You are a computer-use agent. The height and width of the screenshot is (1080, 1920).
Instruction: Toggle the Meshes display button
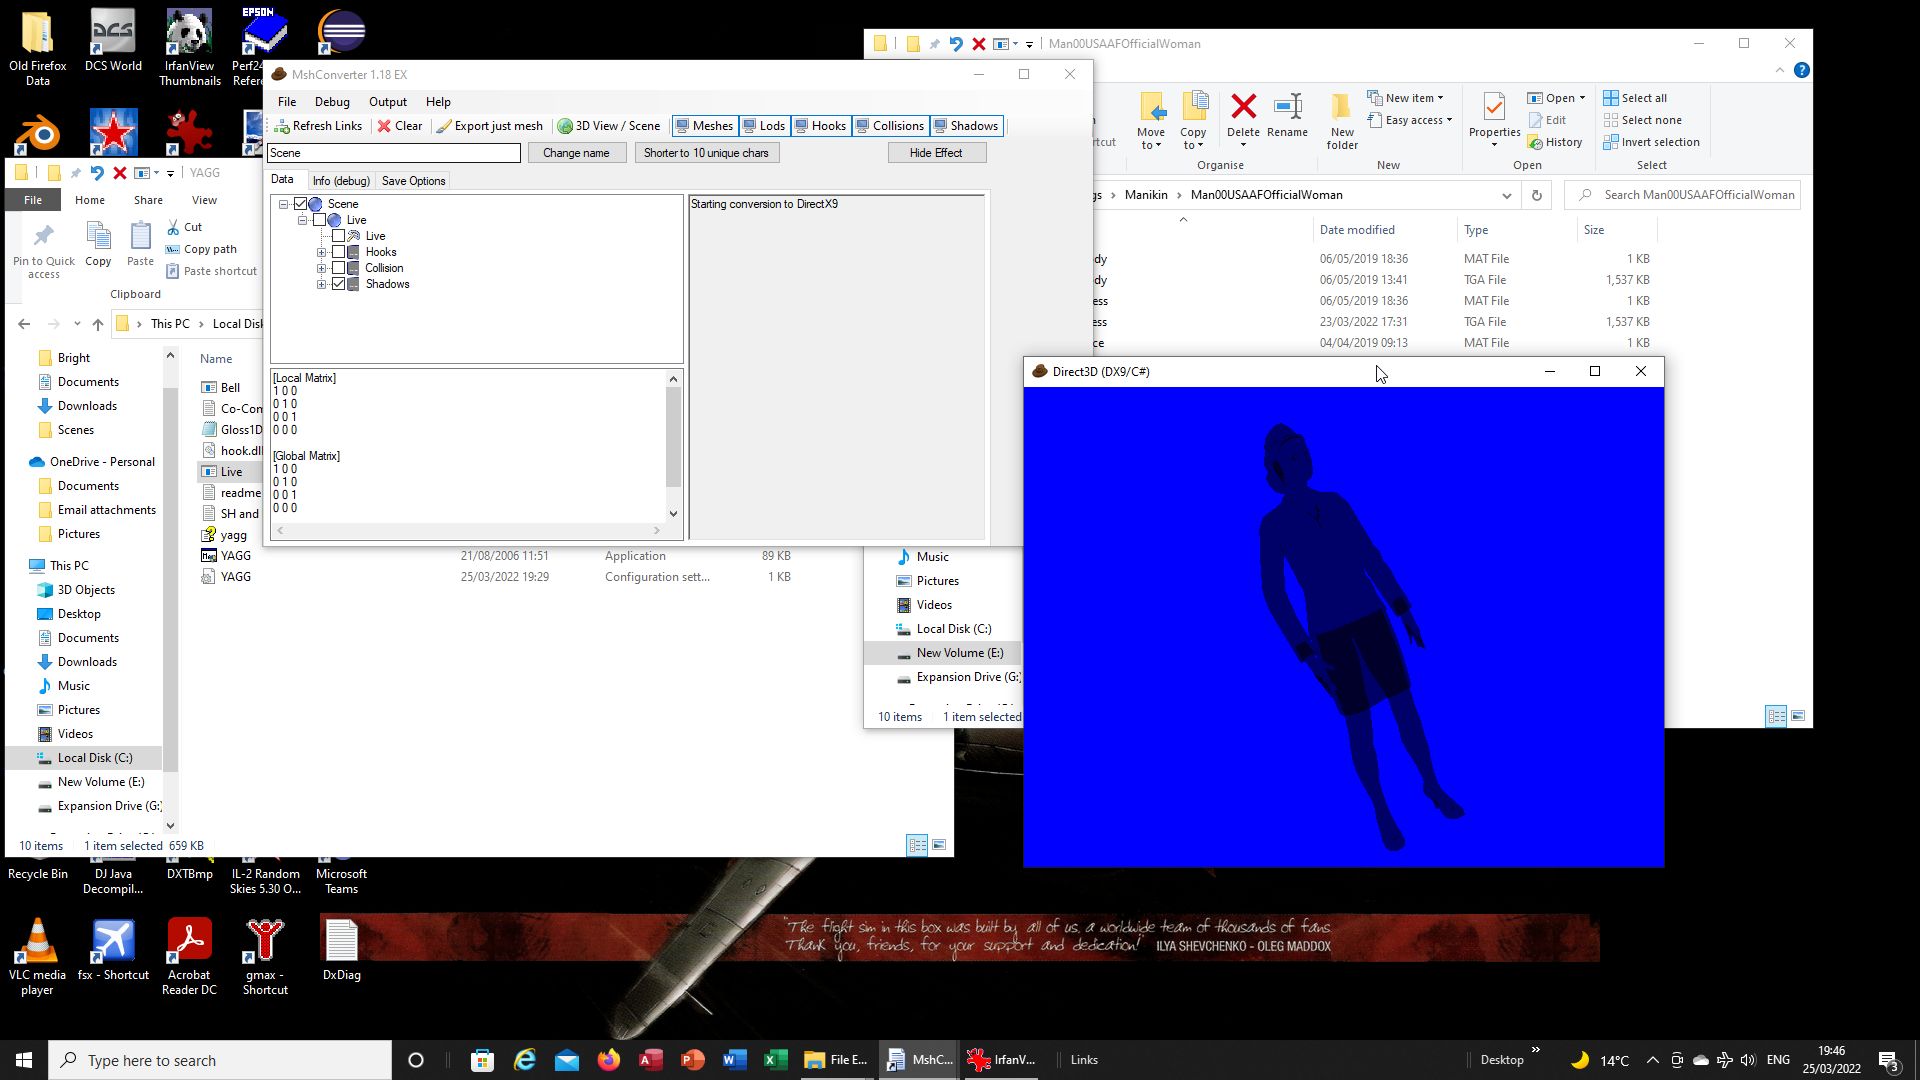(x=705, y=126)
